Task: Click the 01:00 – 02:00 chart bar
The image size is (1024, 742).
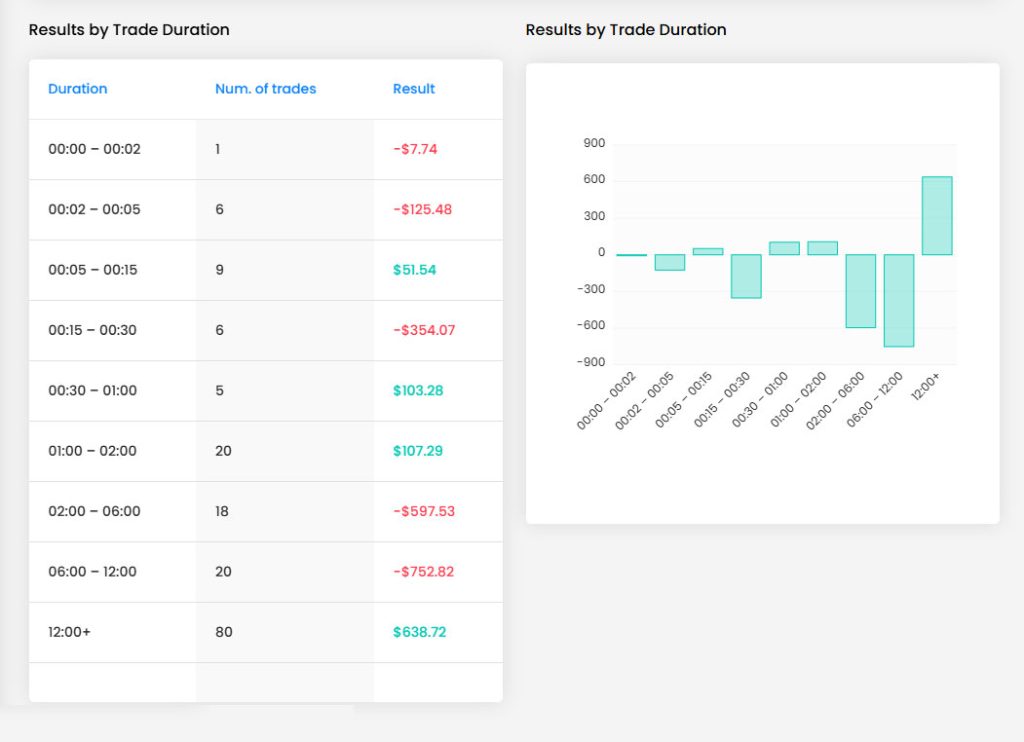Action: pos(823,248)
